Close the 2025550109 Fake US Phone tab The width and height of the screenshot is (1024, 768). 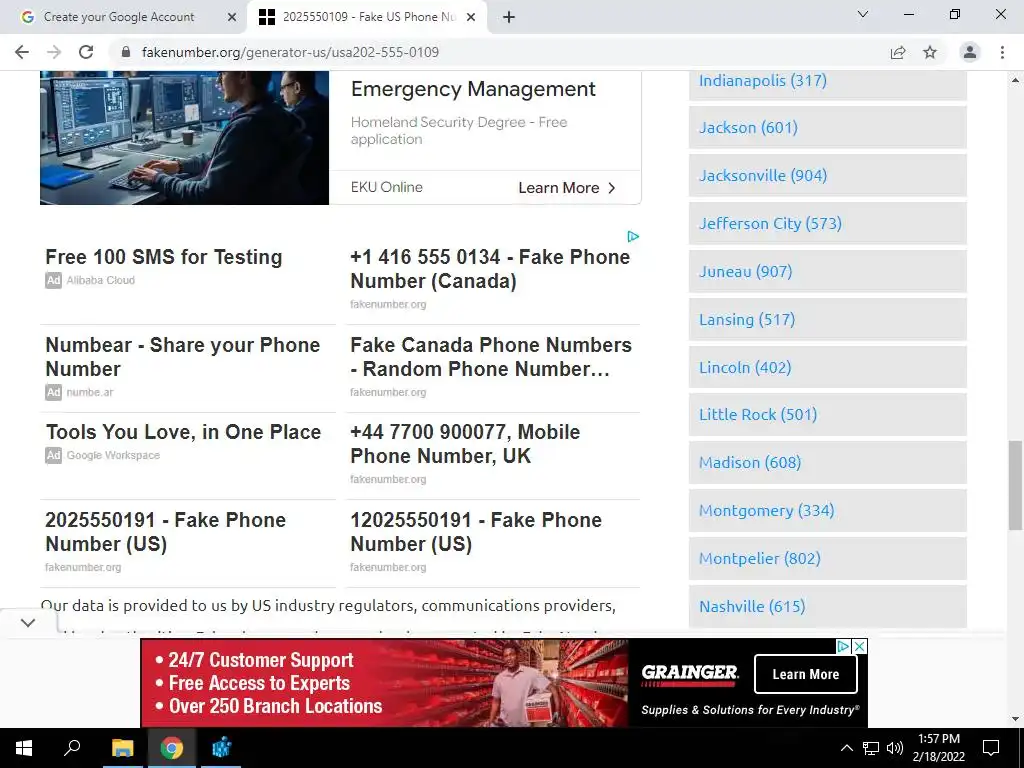pyautogui.click(x=471, y=17)
